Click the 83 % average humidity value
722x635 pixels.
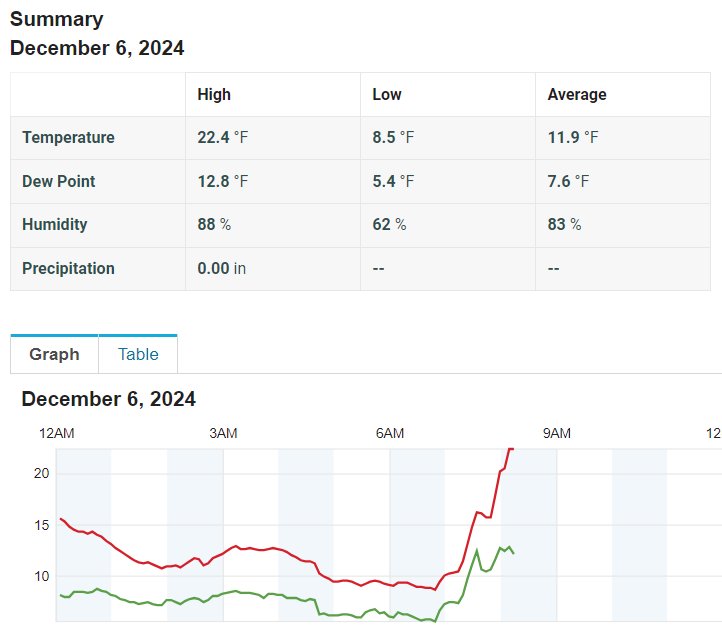pyautogui.click(x=564, y=224)
